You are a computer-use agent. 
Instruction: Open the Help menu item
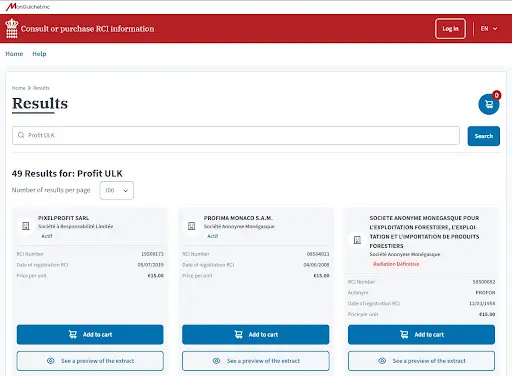tap(39, 54)
